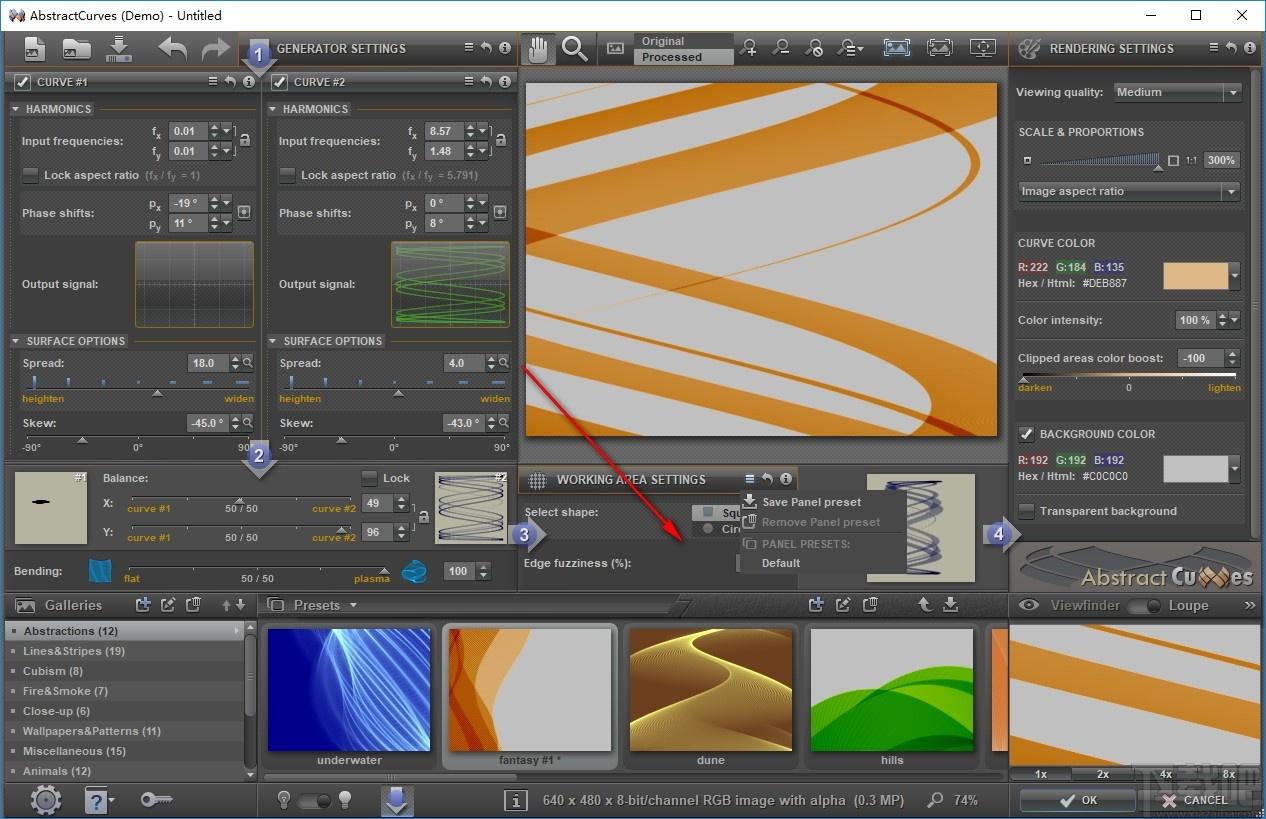Click the open folder toolbar icon
Image resolution: width=1266 pixels, height=819 pixels.
click(77, 48)
